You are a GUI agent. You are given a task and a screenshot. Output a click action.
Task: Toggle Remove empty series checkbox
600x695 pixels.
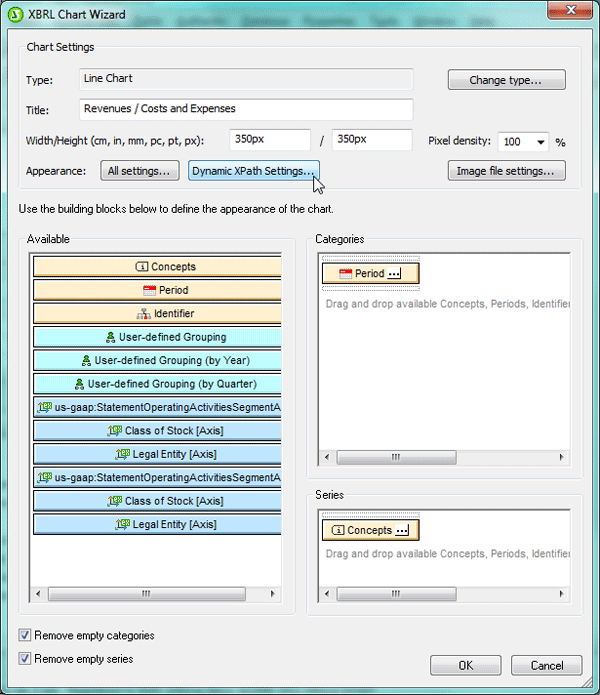click(x=25, y=659)
